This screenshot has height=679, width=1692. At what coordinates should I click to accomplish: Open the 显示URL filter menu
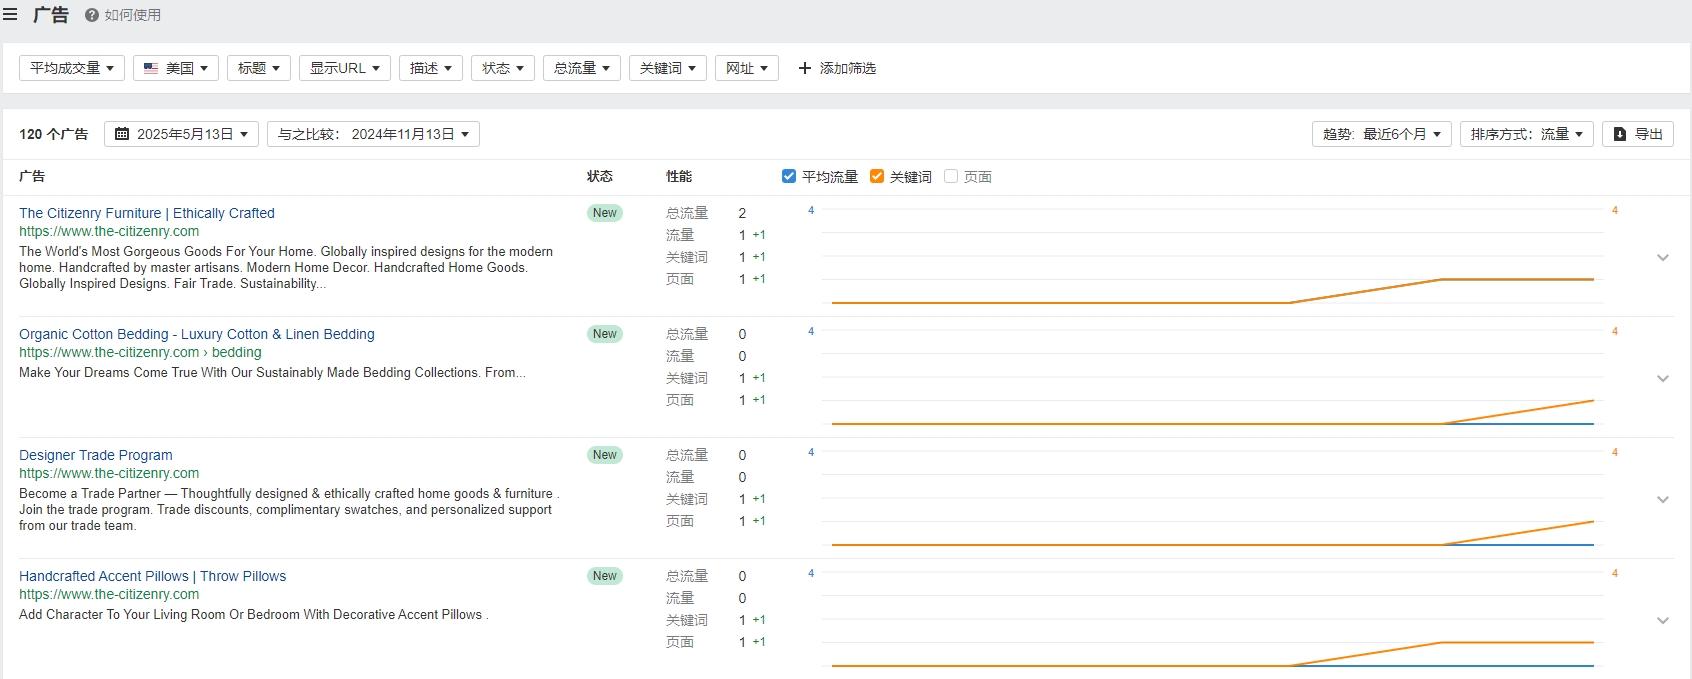[x=345, y=68]
